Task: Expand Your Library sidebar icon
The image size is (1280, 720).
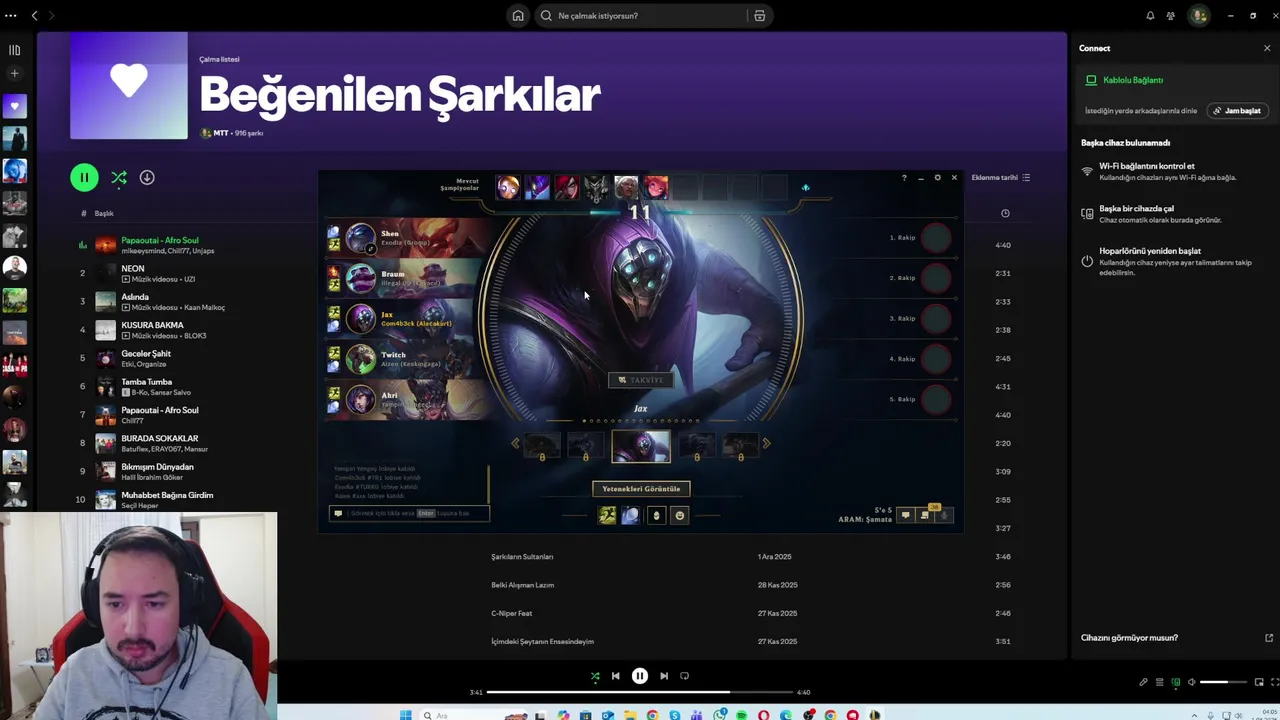Action: pos(14,50)
